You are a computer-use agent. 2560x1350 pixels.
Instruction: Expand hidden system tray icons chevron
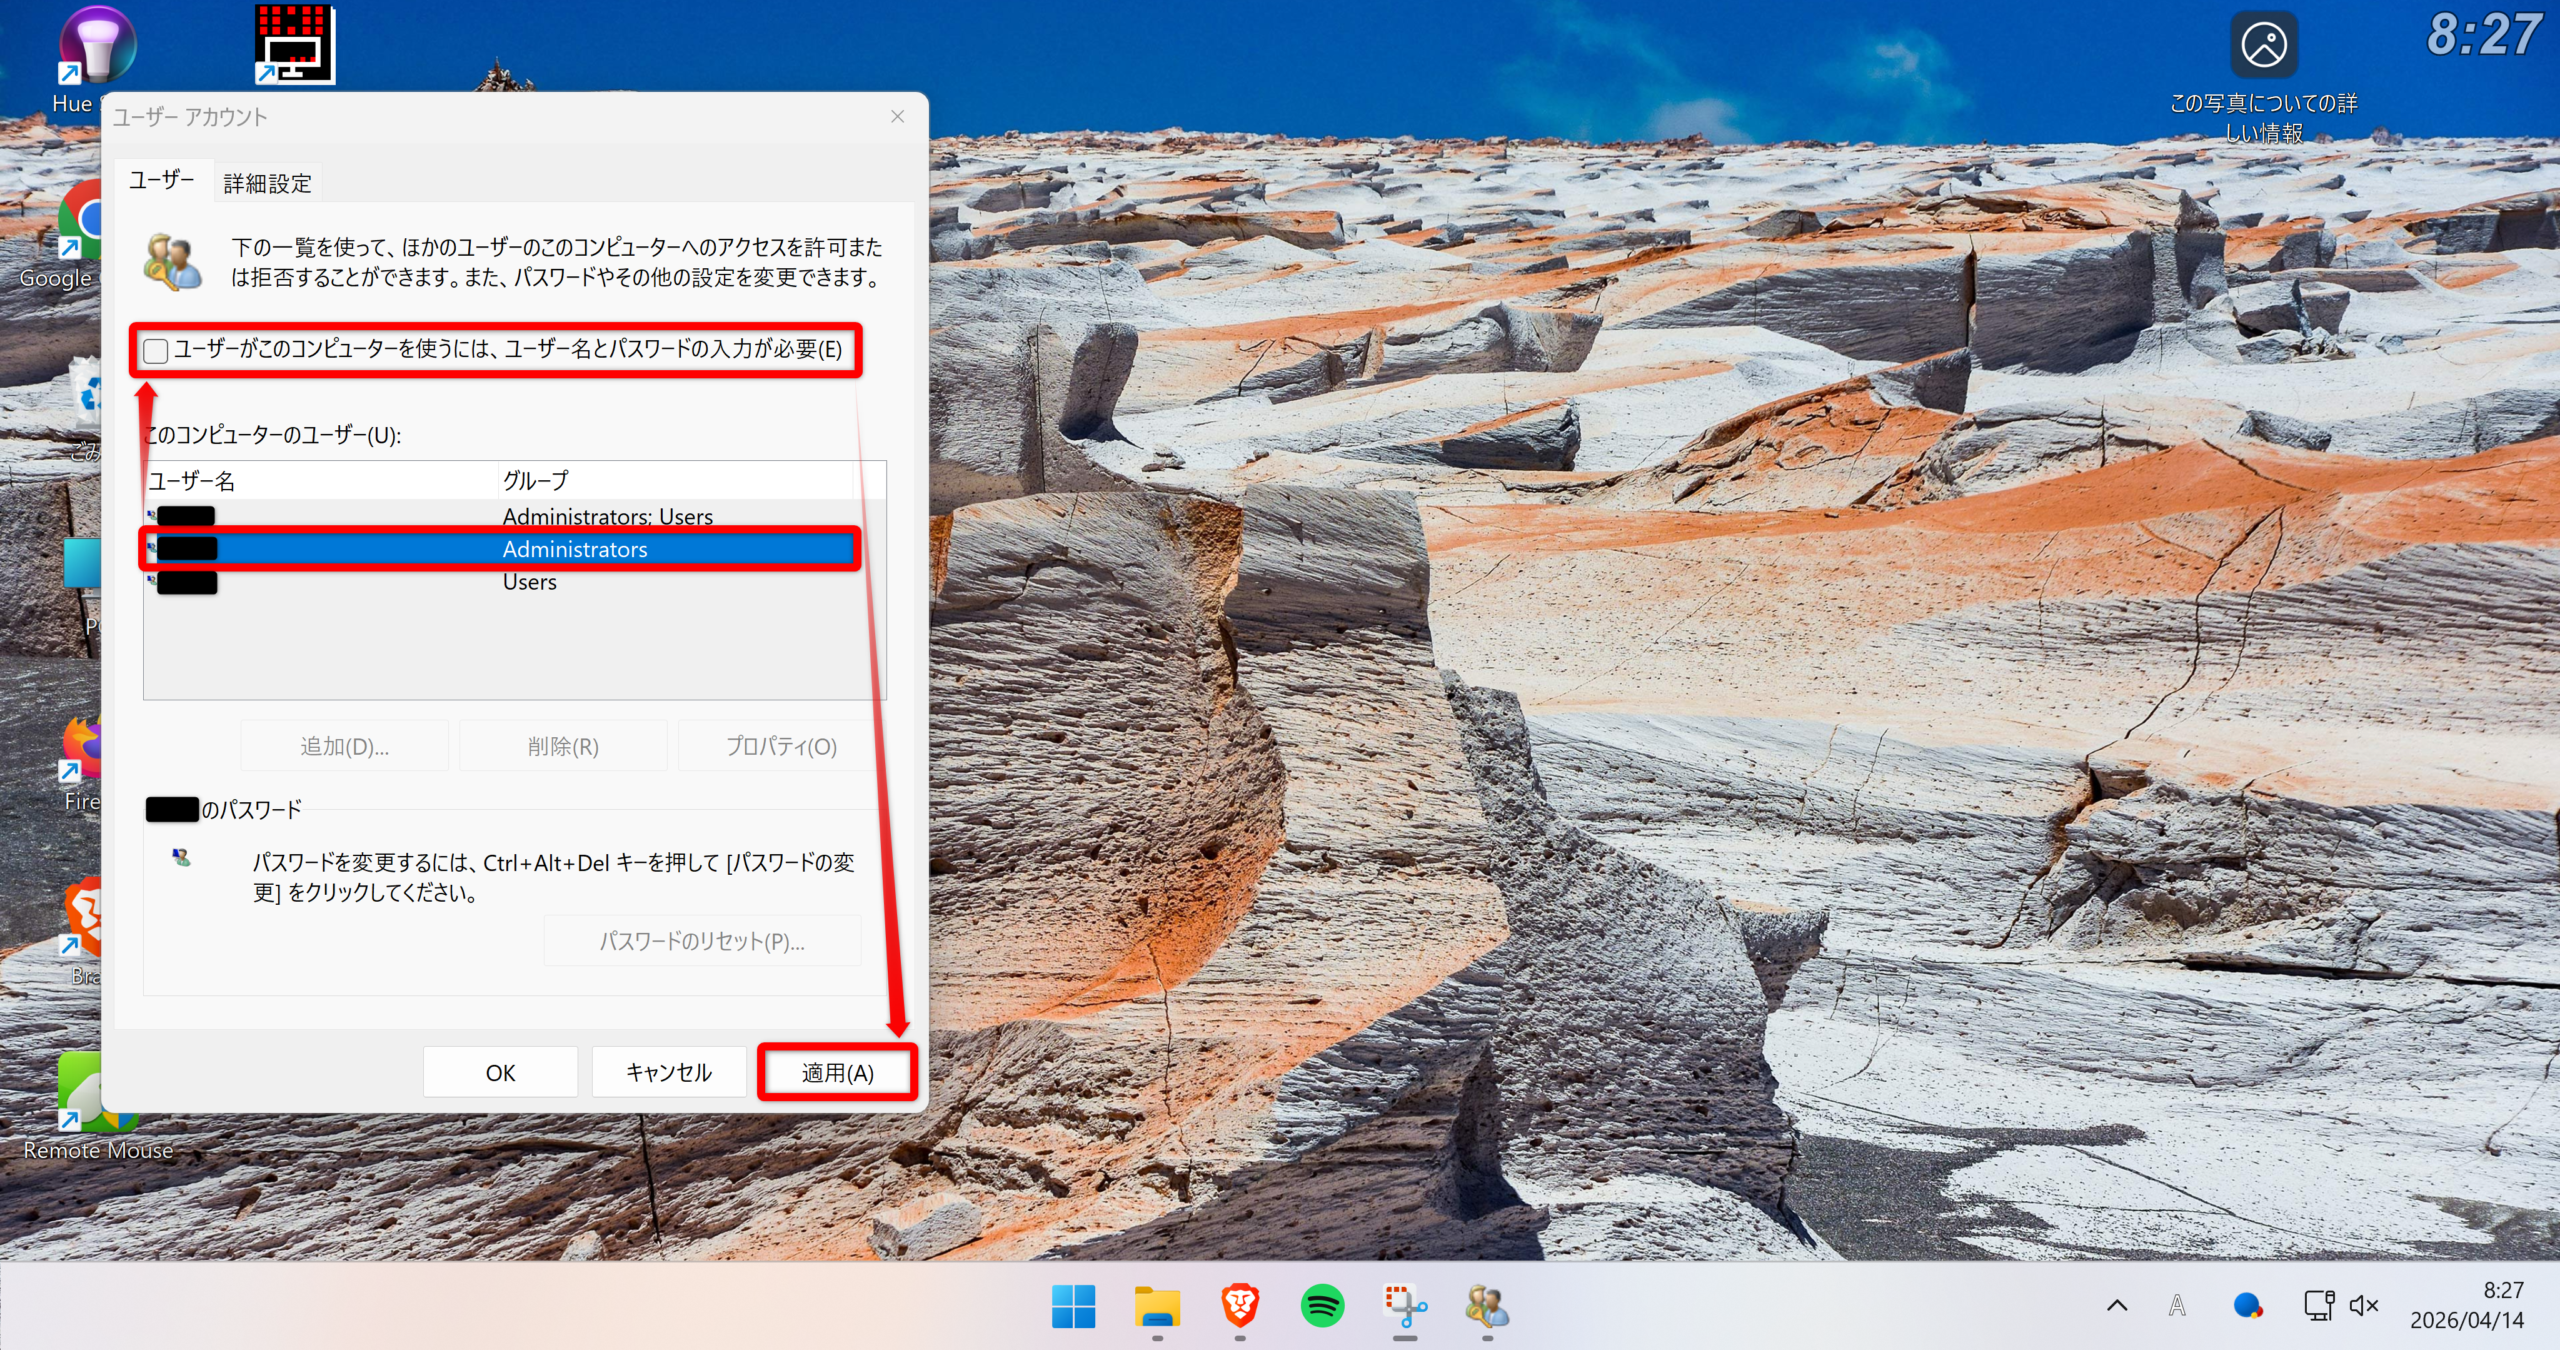[2117, 1305]
